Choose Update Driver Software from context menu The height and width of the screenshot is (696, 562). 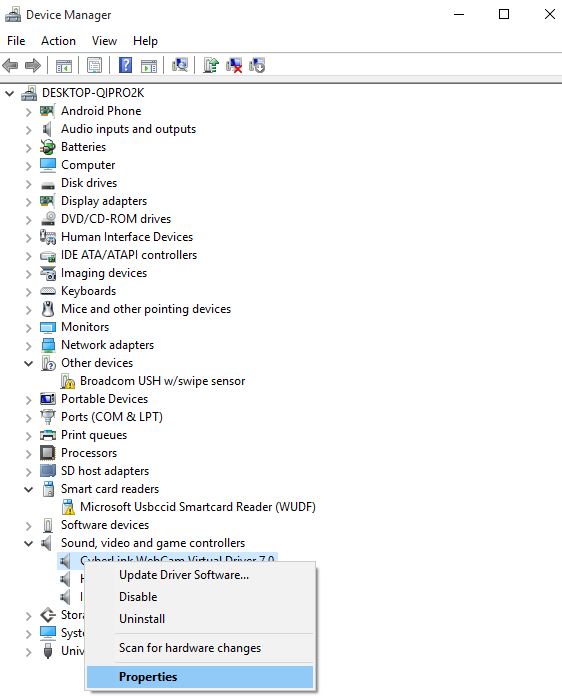click(x=200, y=575)
